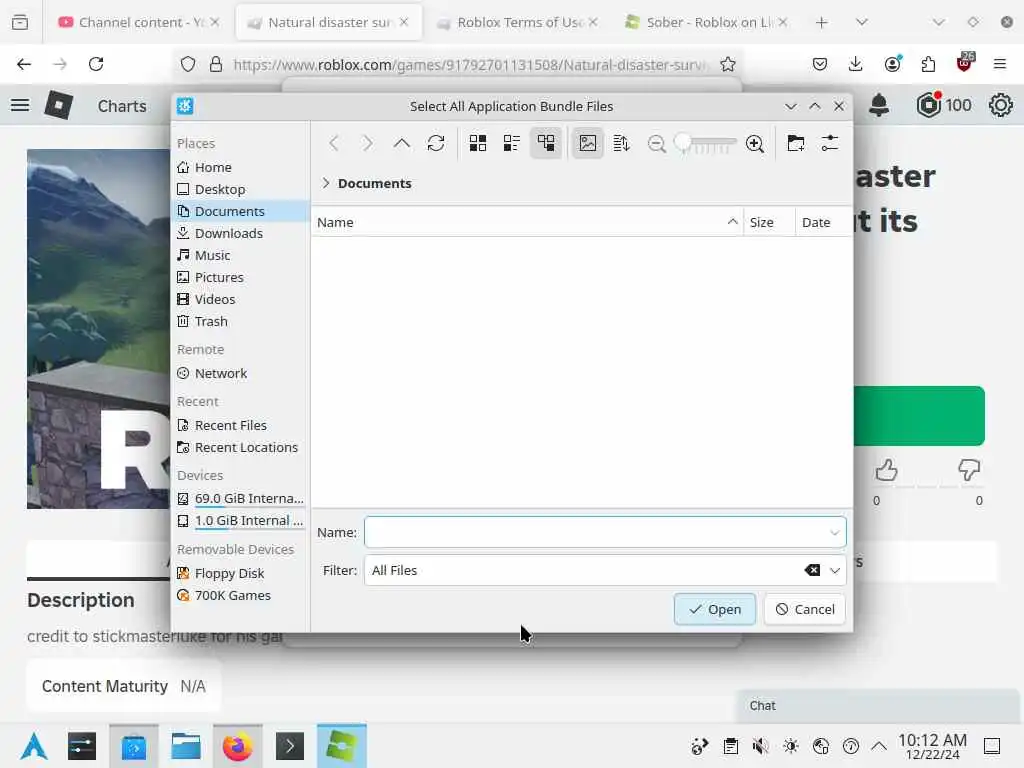Open the Floppy Disk removable device
This screenshot has height=768, width=1024.
tap(240, 573)
